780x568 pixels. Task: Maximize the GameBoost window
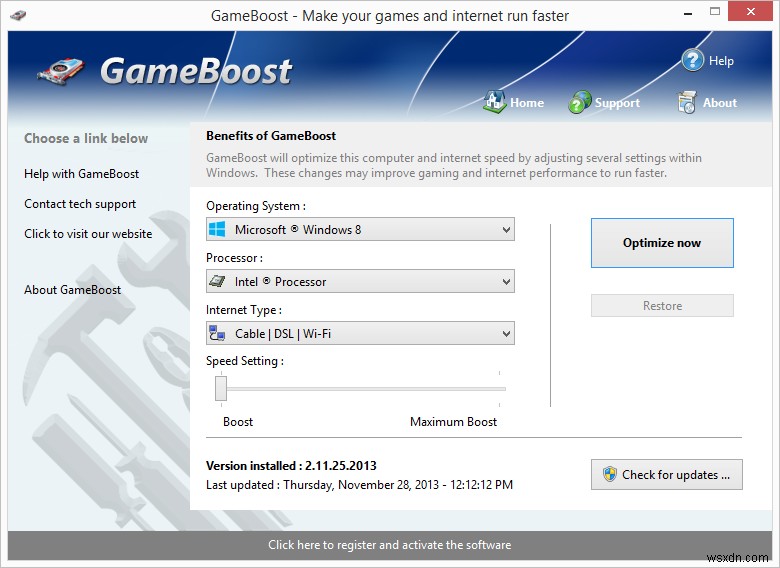coord(715,11)
